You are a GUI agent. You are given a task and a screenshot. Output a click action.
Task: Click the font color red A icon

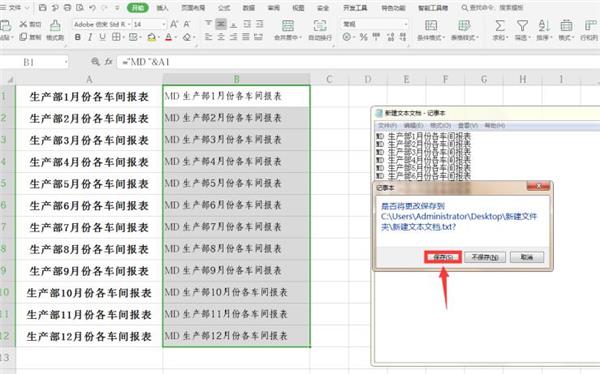168,37
